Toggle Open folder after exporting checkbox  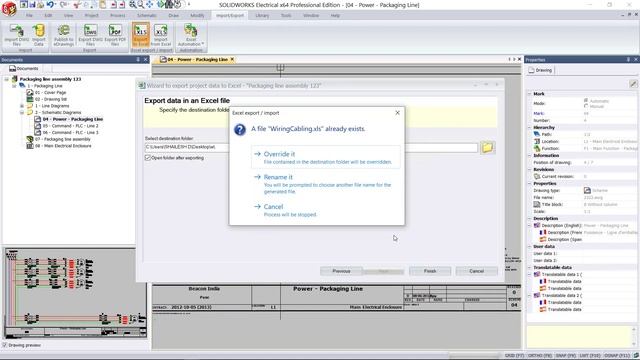148,158
